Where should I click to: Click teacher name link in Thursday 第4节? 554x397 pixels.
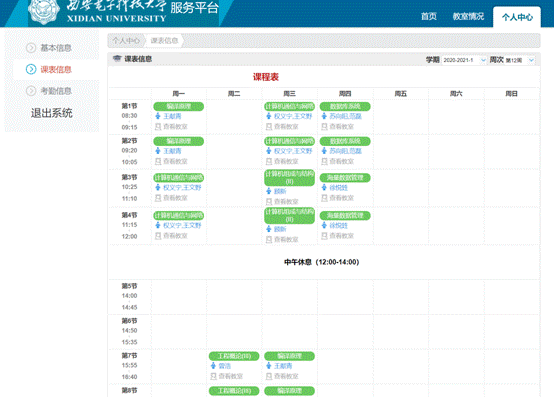point(338,225)
